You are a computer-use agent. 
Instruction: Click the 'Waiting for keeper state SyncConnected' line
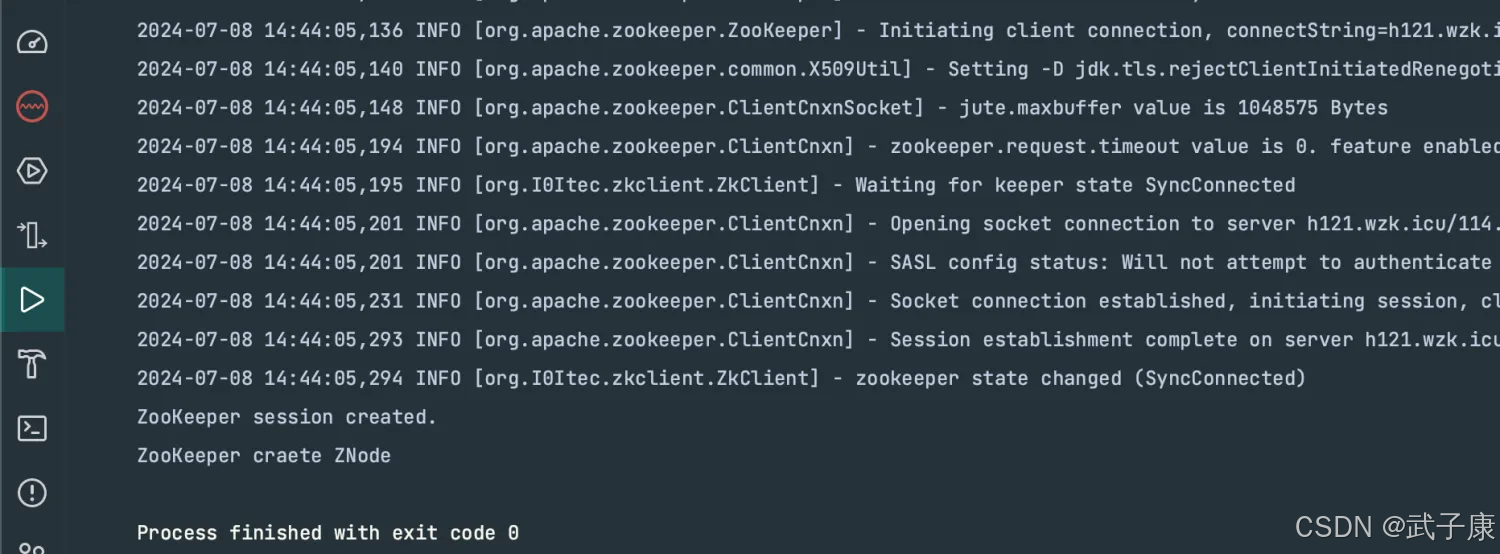pos(716,185)
